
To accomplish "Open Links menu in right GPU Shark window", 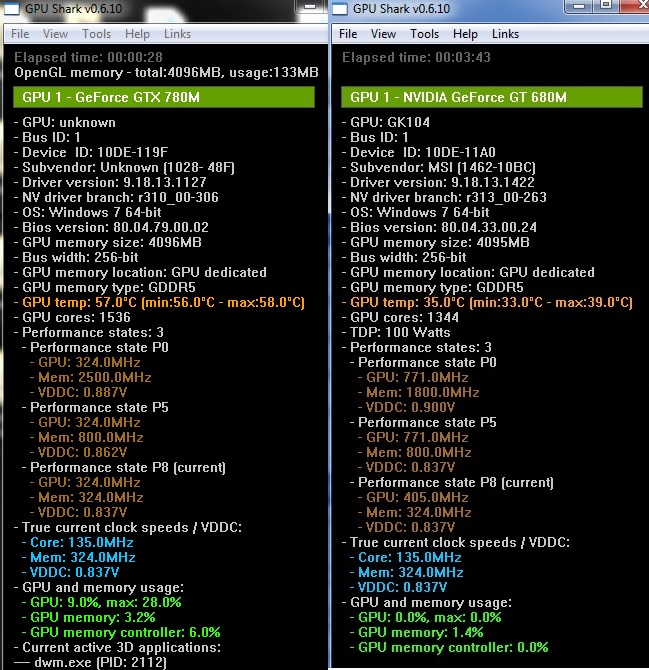I will pyautogui.click(x=505, y=34).
